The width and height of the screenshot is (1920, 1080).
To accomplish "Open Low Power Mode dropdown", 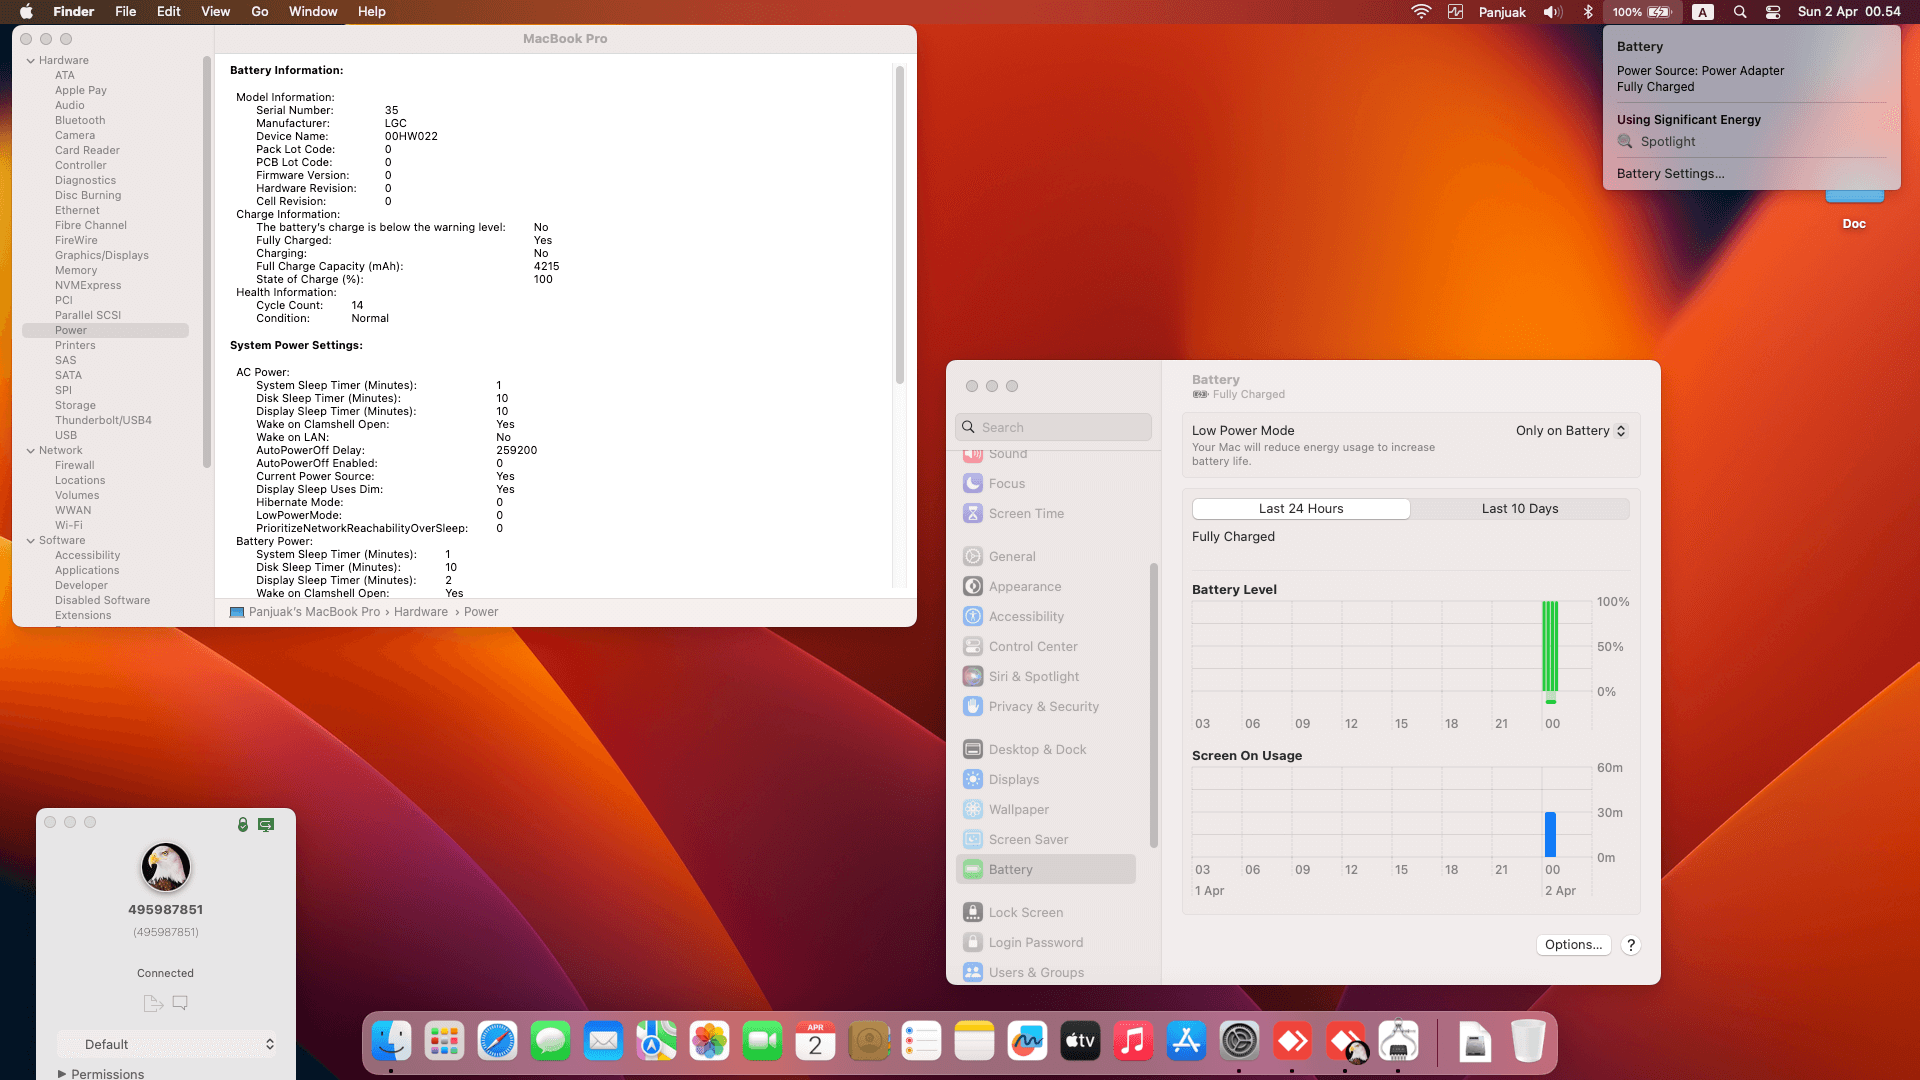I will pyautogui.click(x=1570, y=430).
